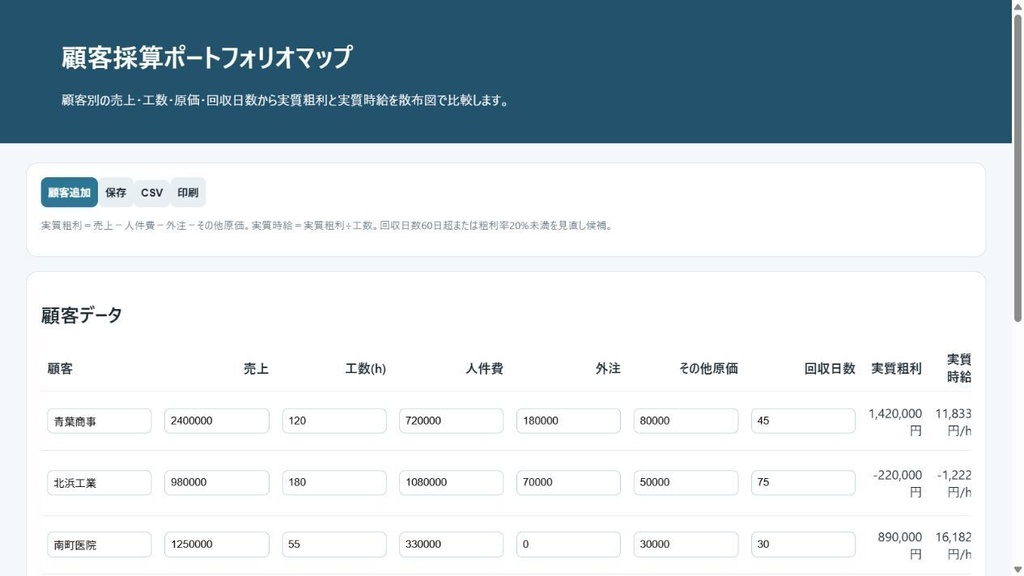This screenshot has height=576, width=1024.
Task: Click the 顧客採算ポートフォリオマップ page title
Action: 207,57
